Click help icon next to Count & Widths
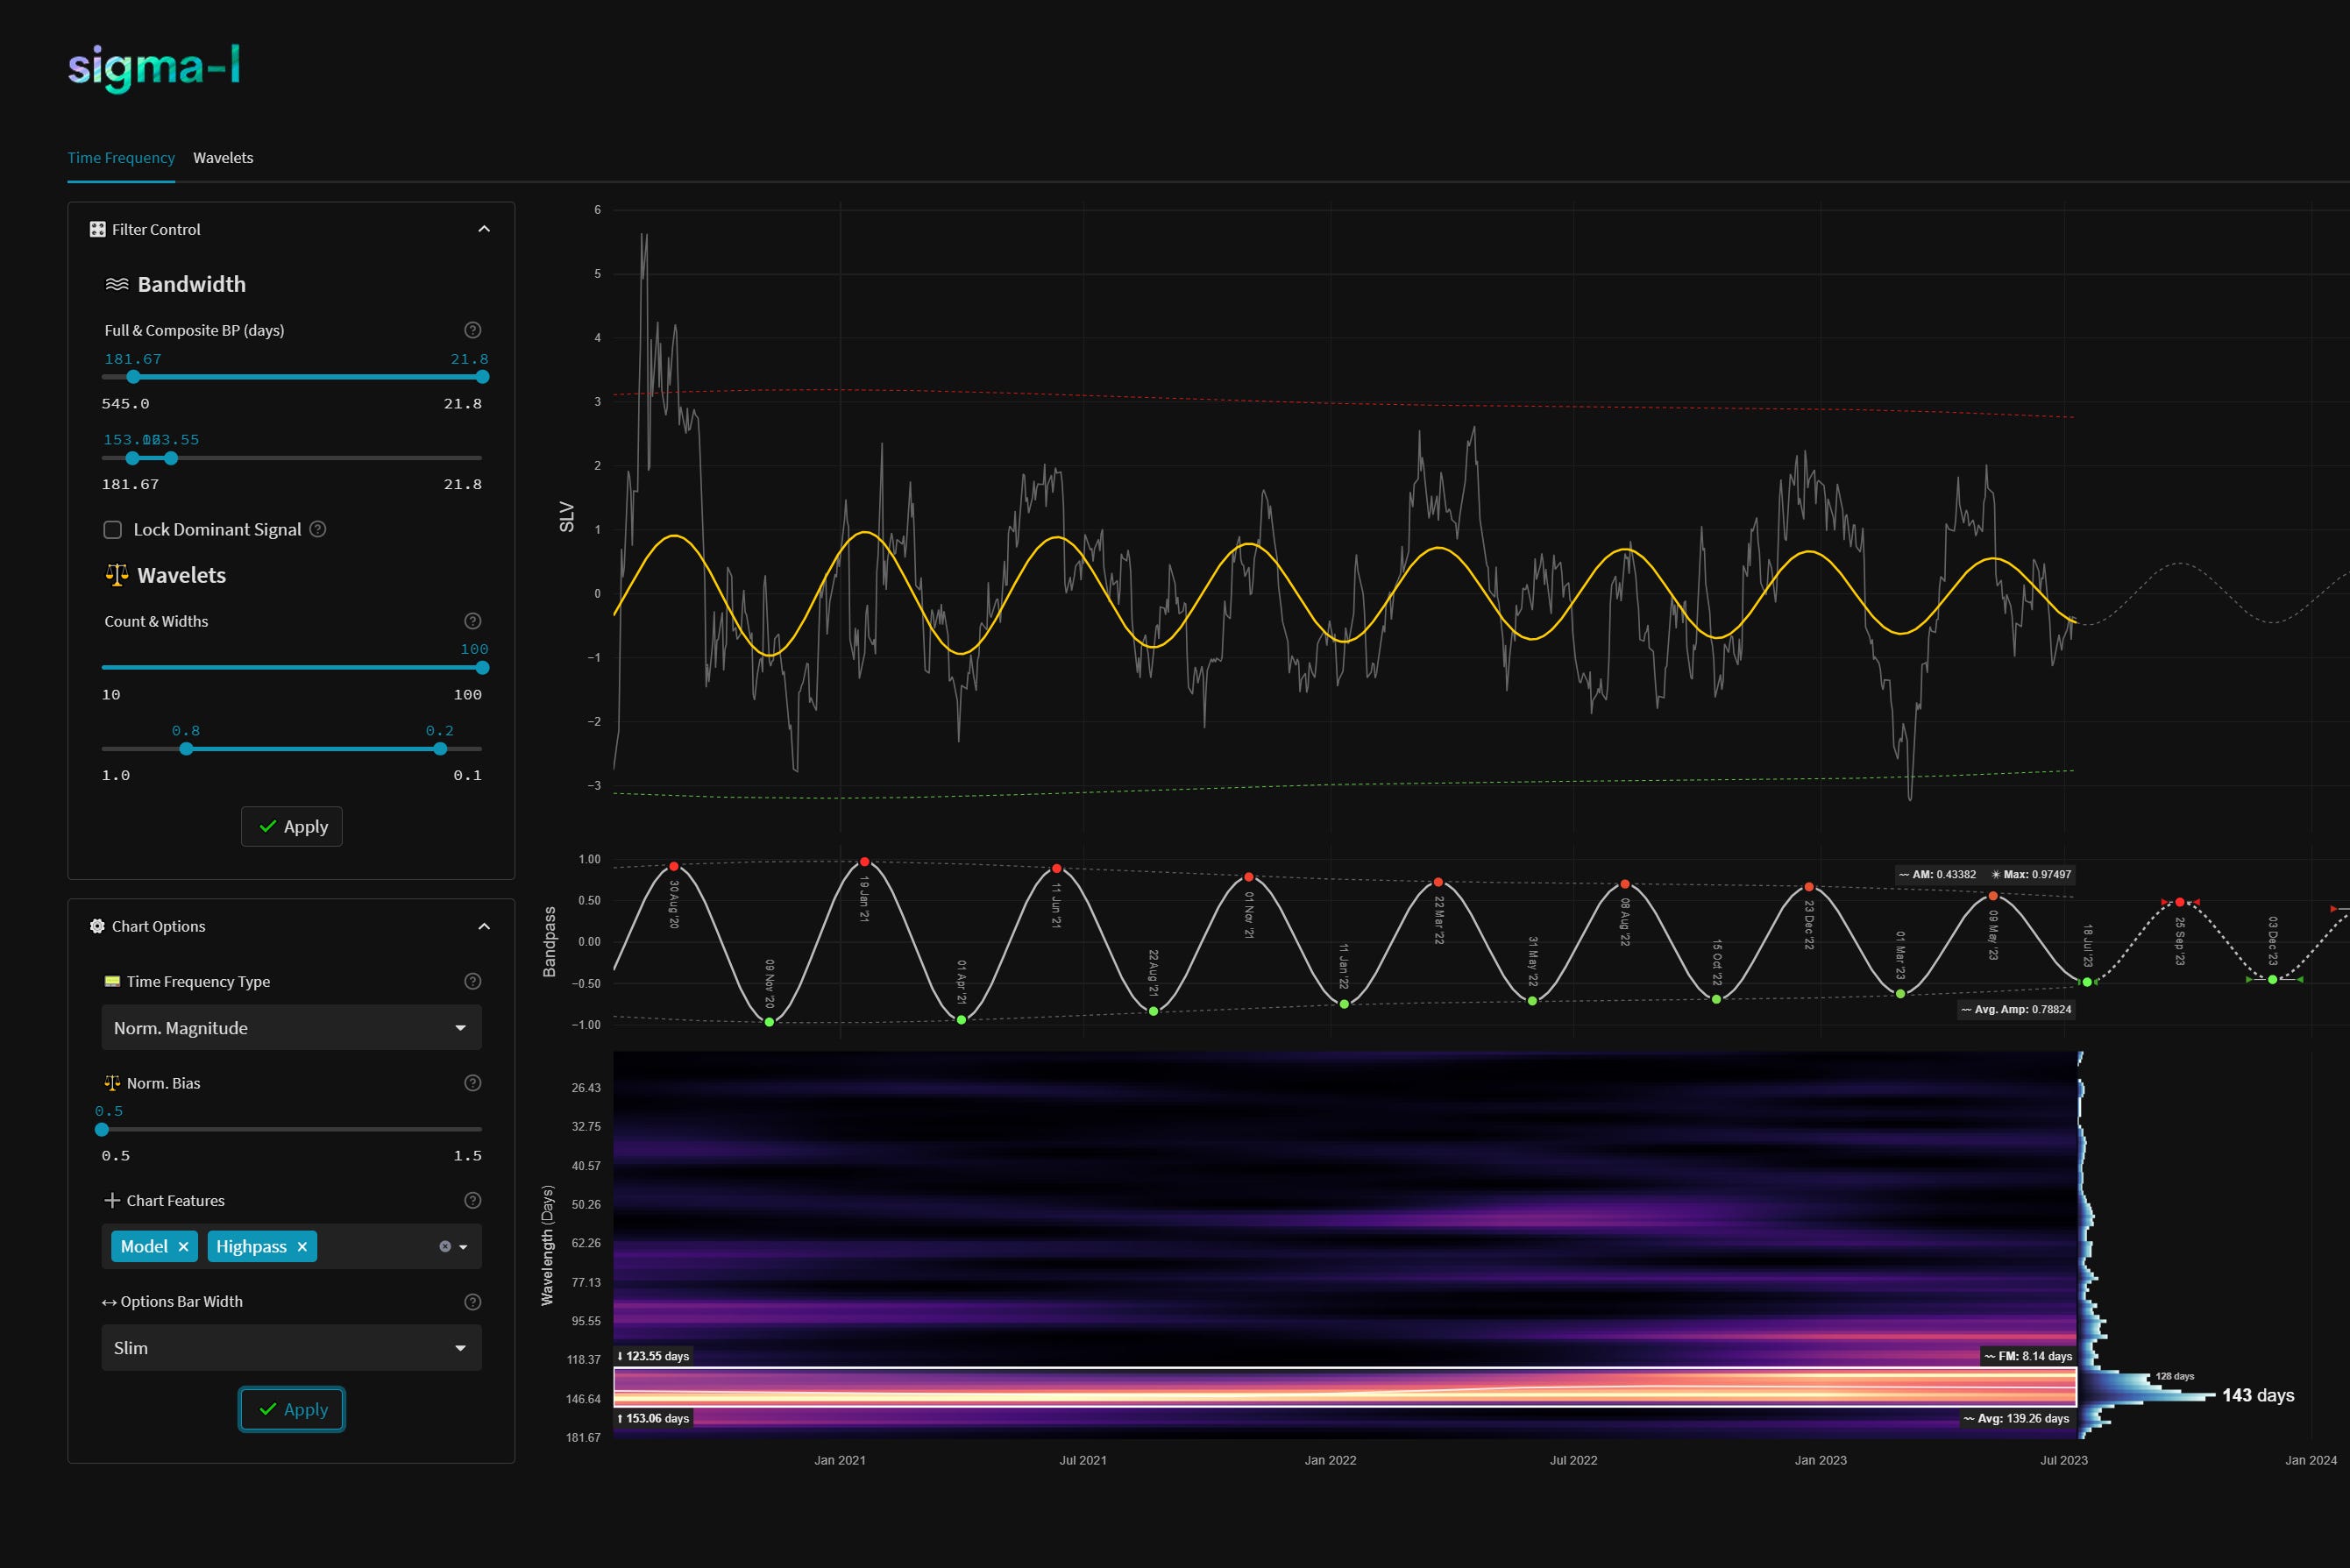This screenshot has width=2350, height=1568. click(473, 621)
